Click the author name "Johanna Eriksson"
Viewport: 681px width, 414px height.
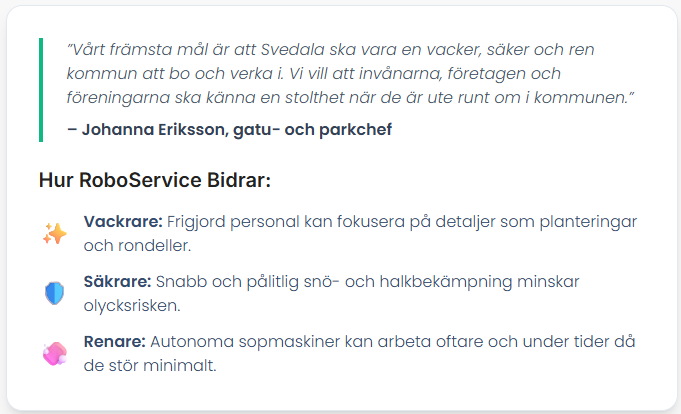tap(155, 129)
